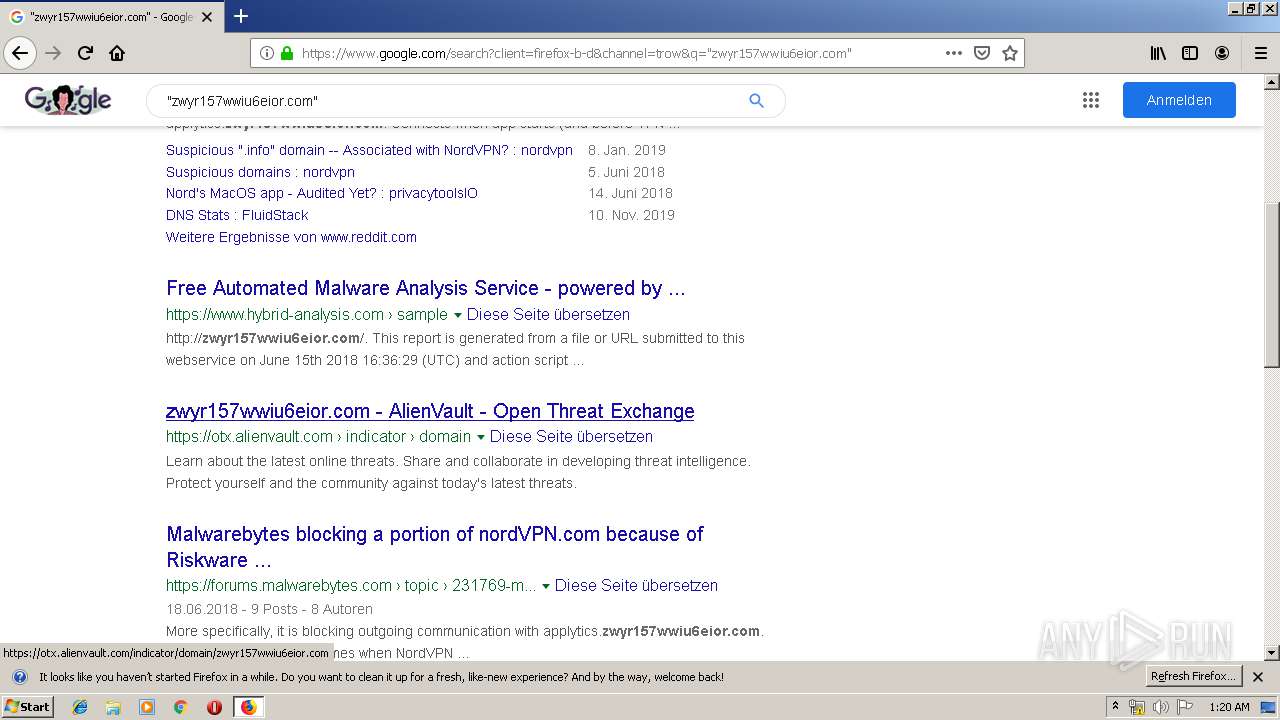The image size is (1280, 720).
Task: Open Opera from taskbar
Action: point(214,707)
